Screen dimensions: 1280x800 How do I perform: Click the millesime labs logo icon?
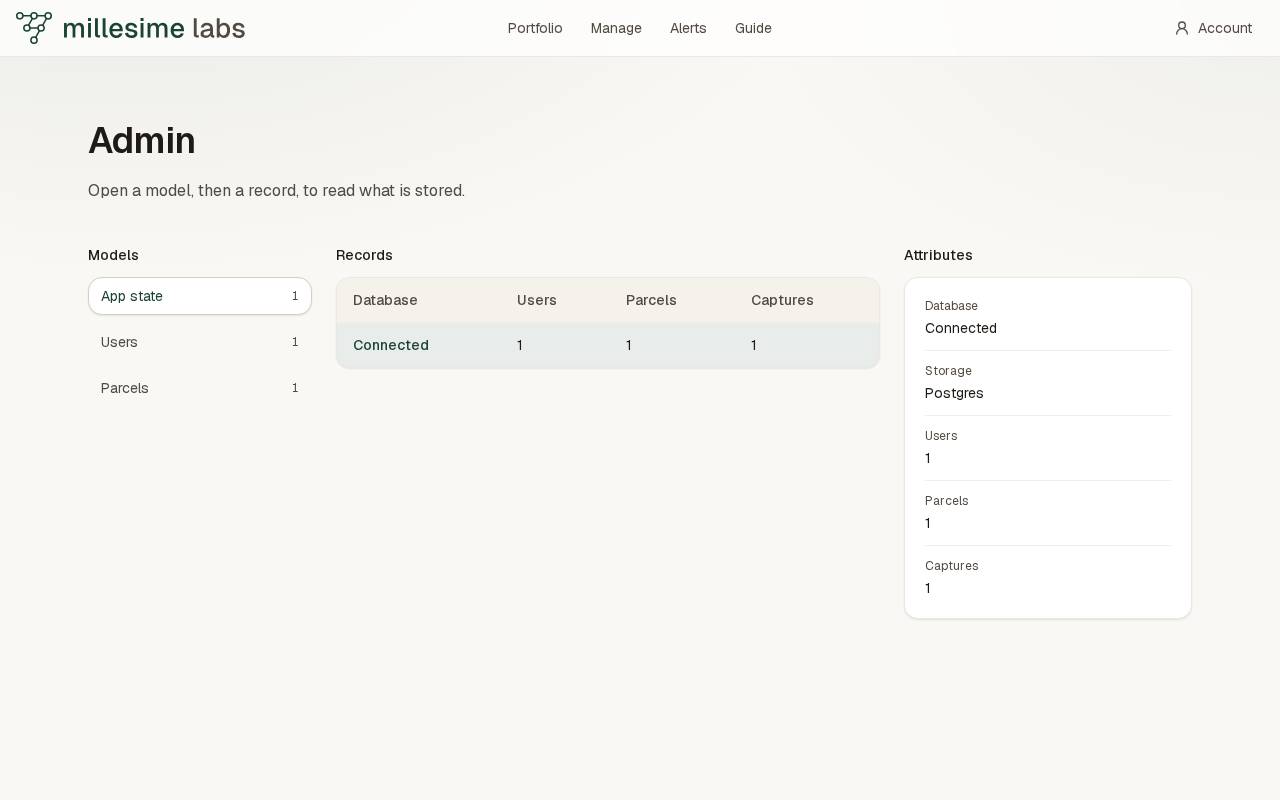(34, 28)
